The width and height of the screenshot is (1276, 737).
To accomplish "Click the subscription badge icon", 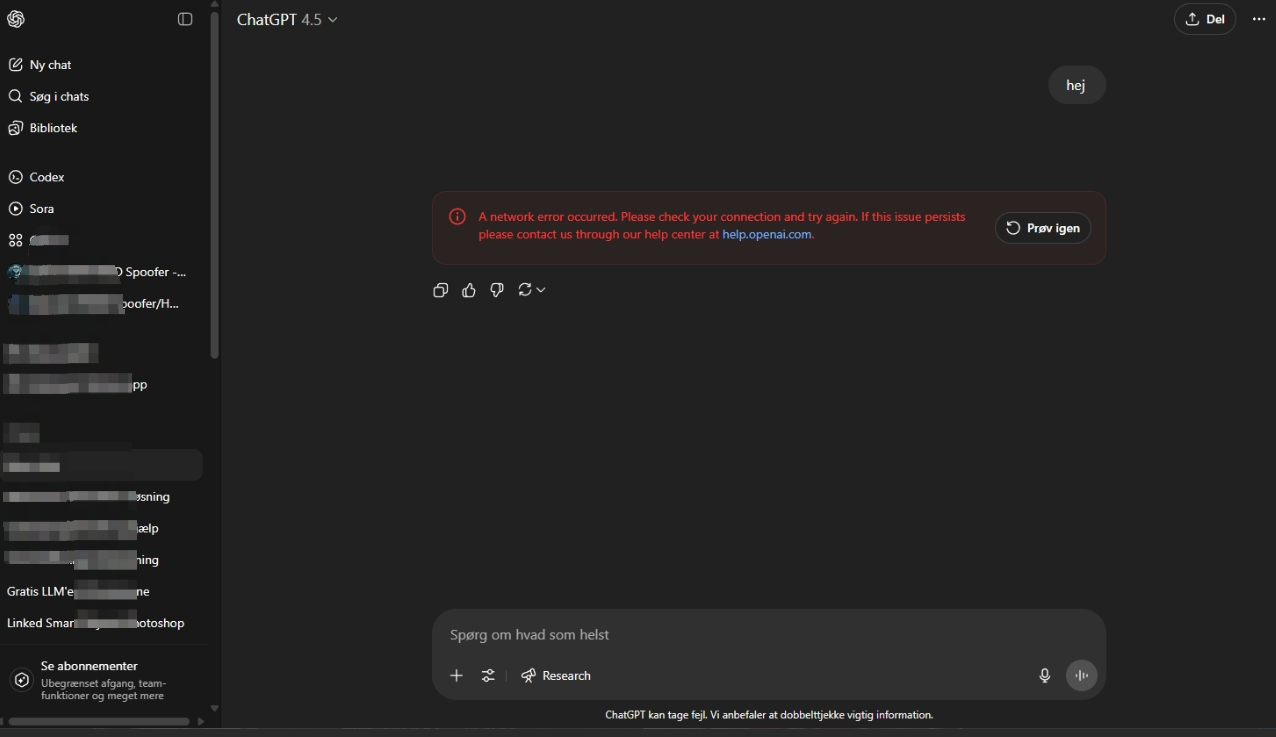I will pyautogui.click(x=21, y=680).
